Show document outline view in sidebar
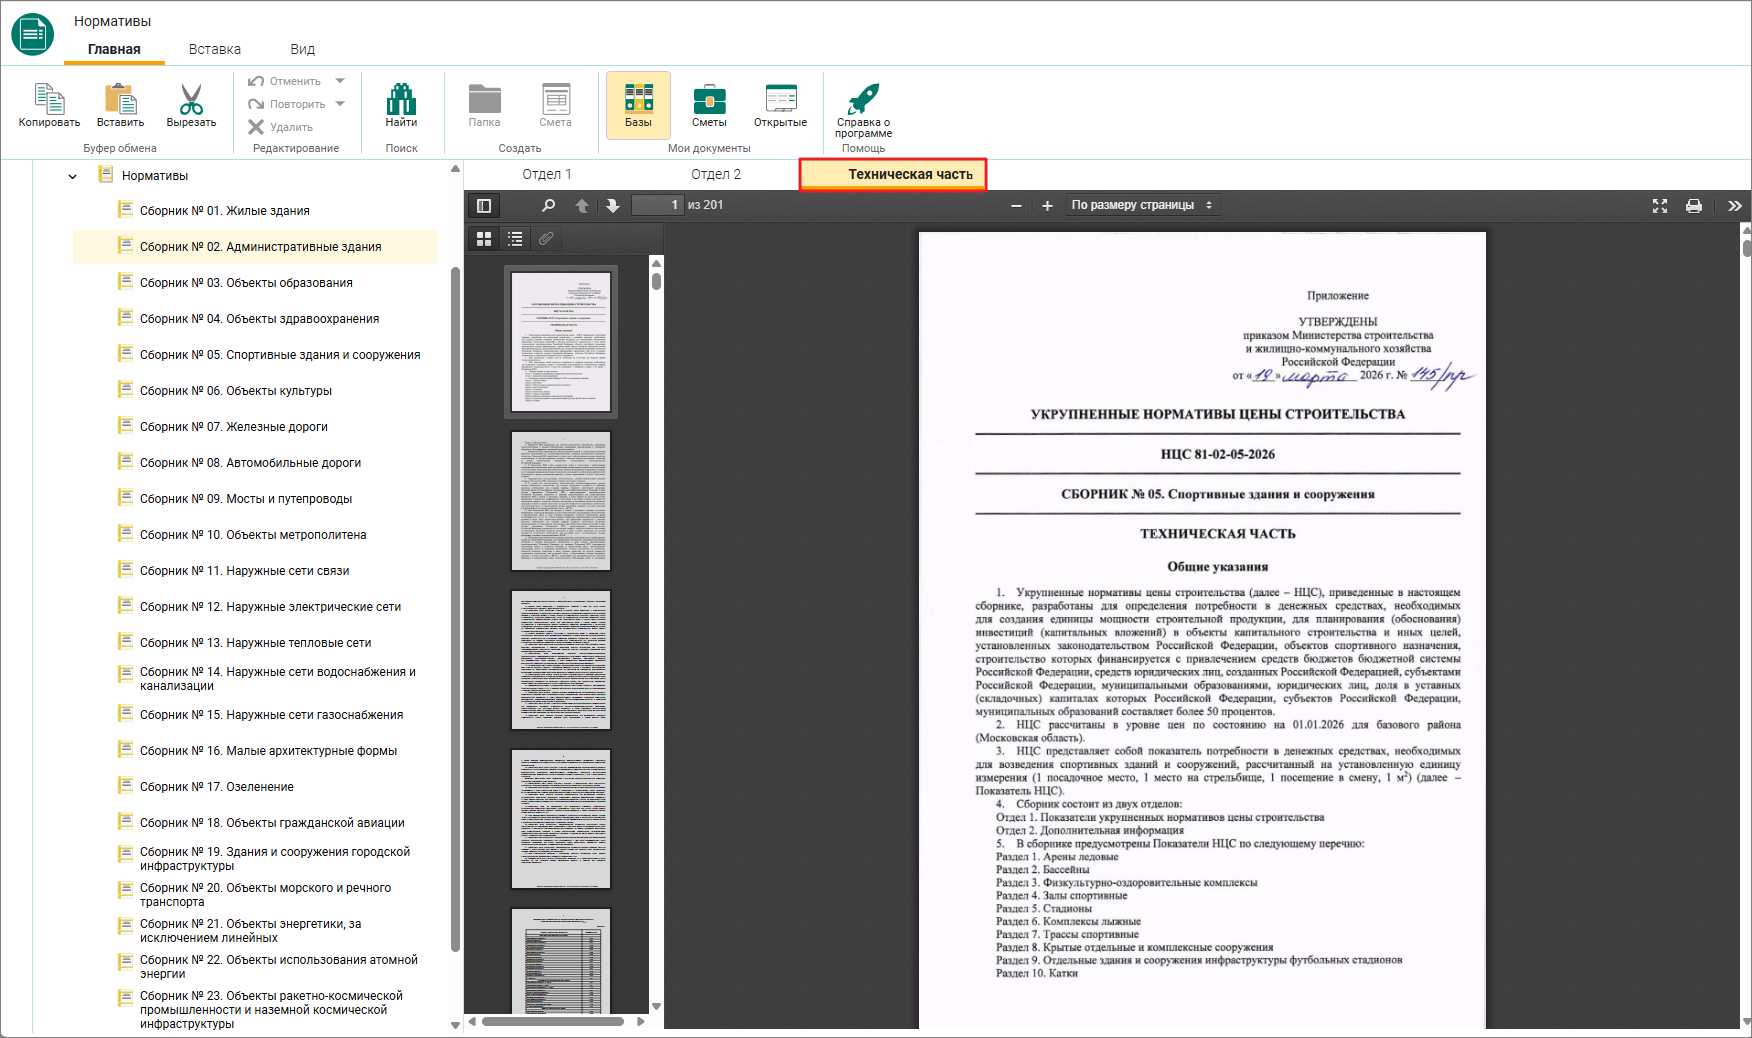 515,239
